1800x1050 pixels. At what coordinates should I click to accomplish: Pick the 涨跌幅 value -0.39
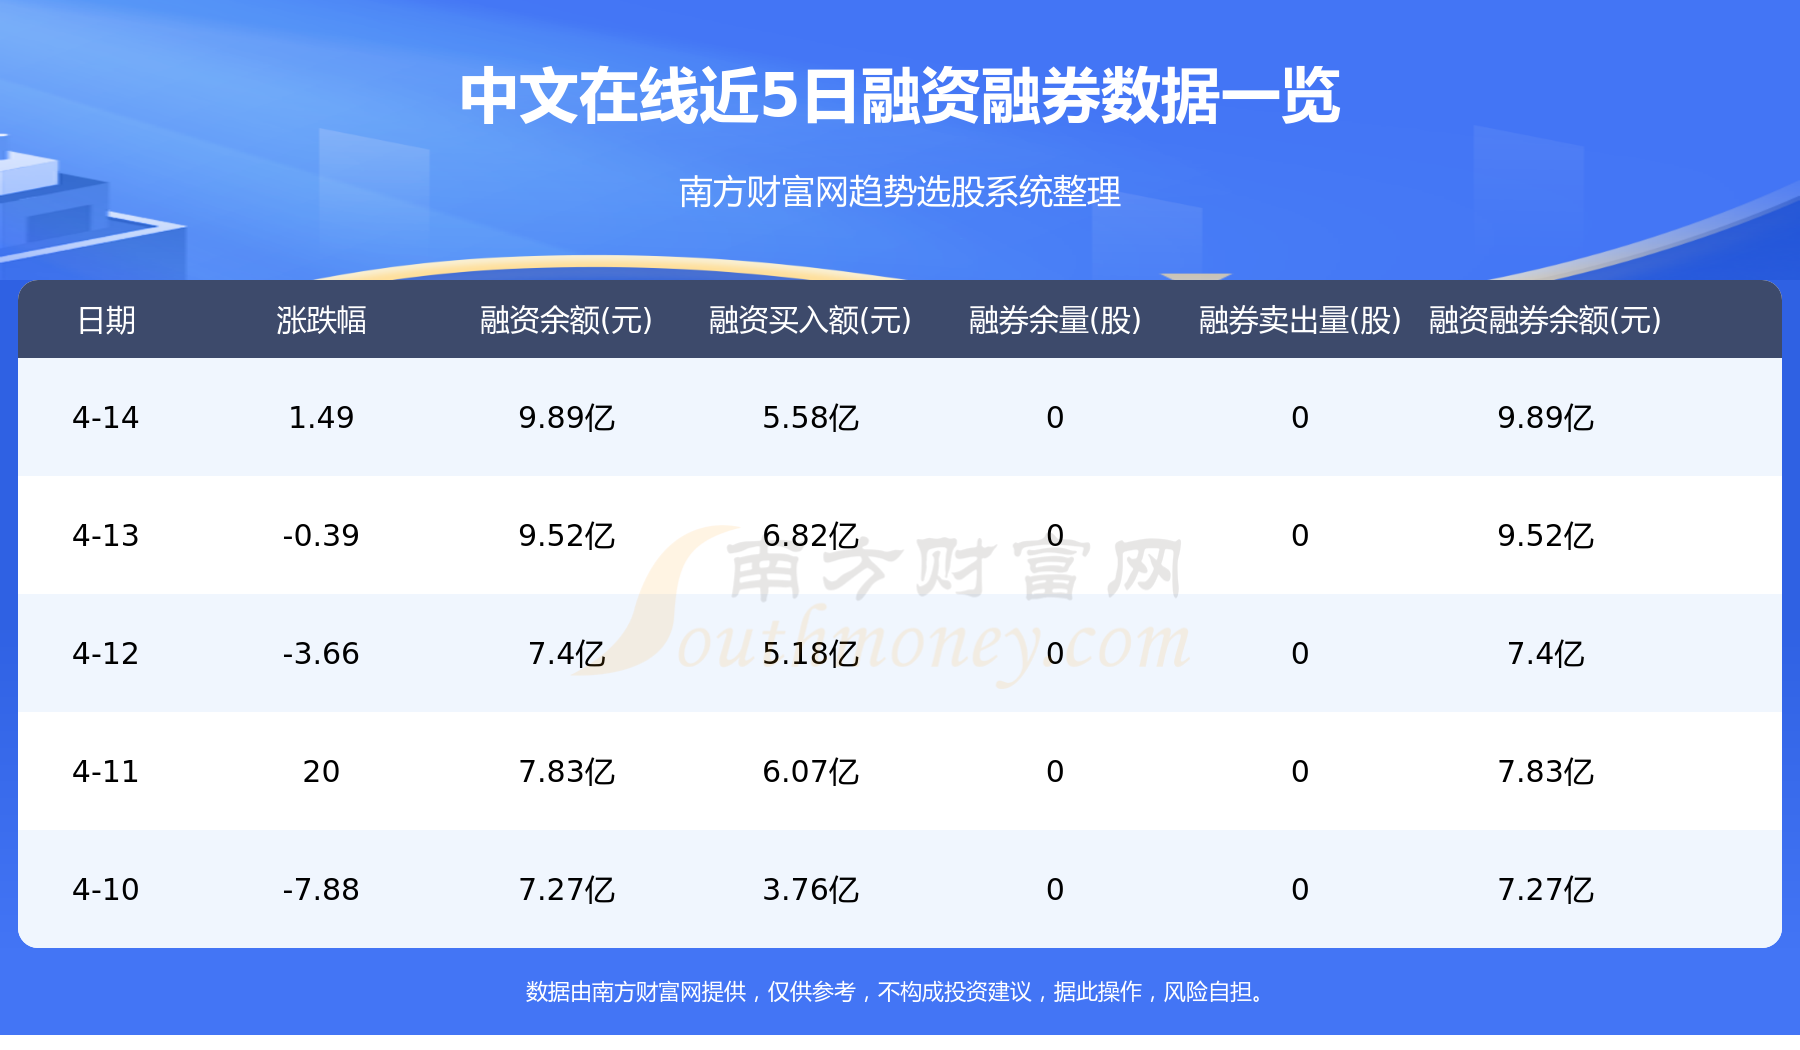click(x=321, y=536)
